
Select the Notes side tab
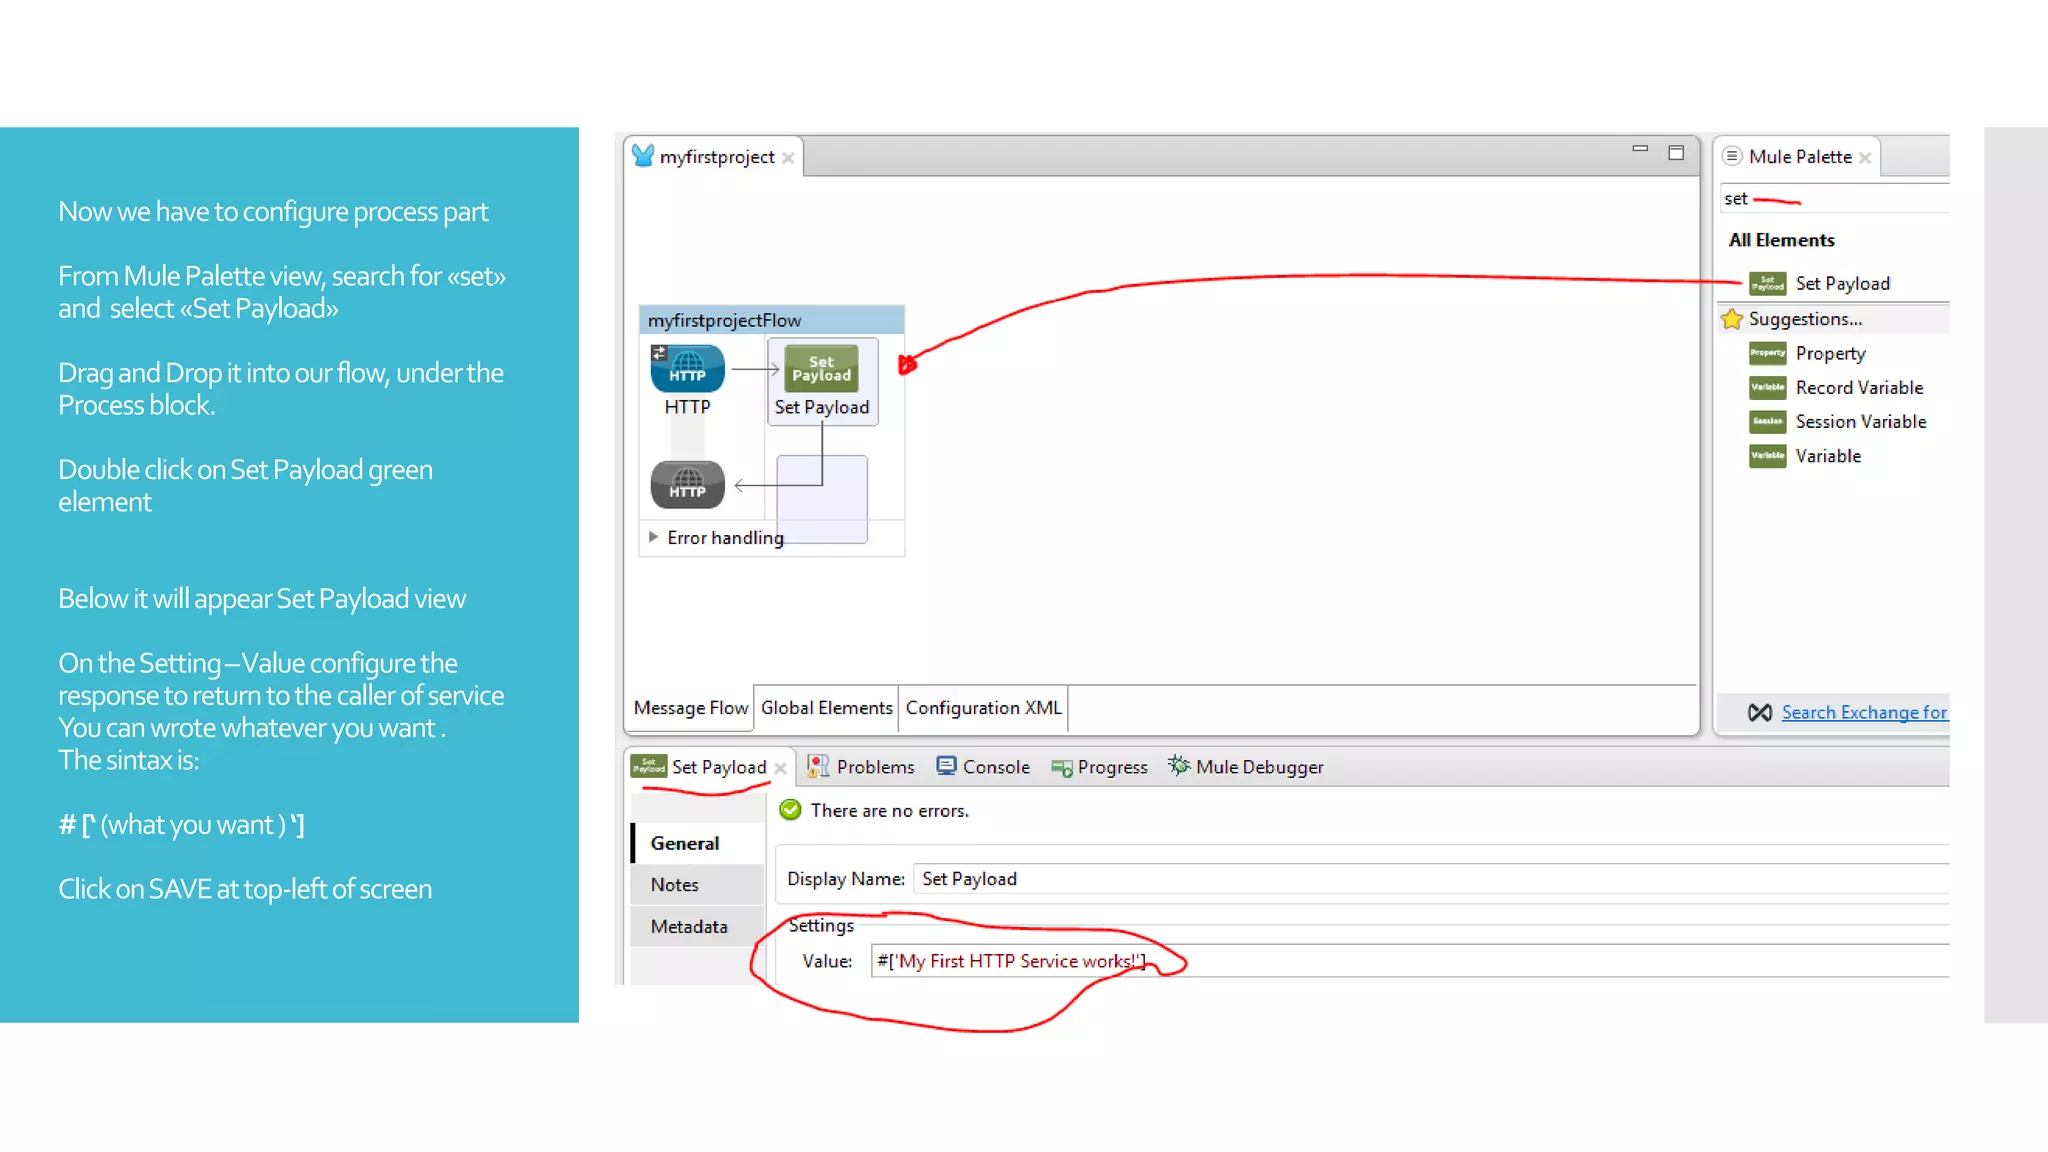pos(698,885)
